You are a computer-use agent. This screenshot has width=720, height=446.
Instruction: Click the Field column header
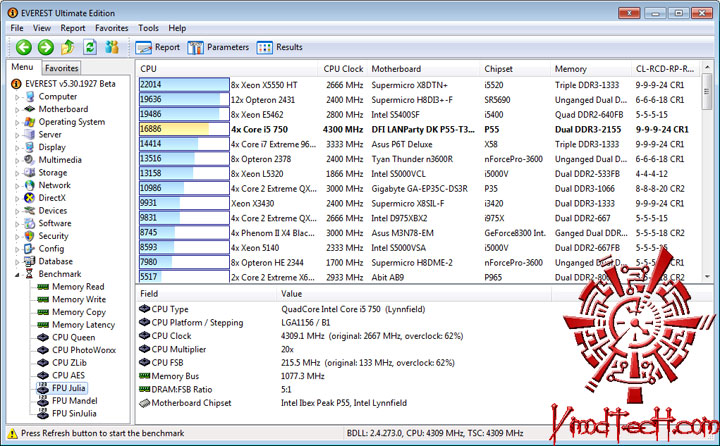click(x=206, y=294)
